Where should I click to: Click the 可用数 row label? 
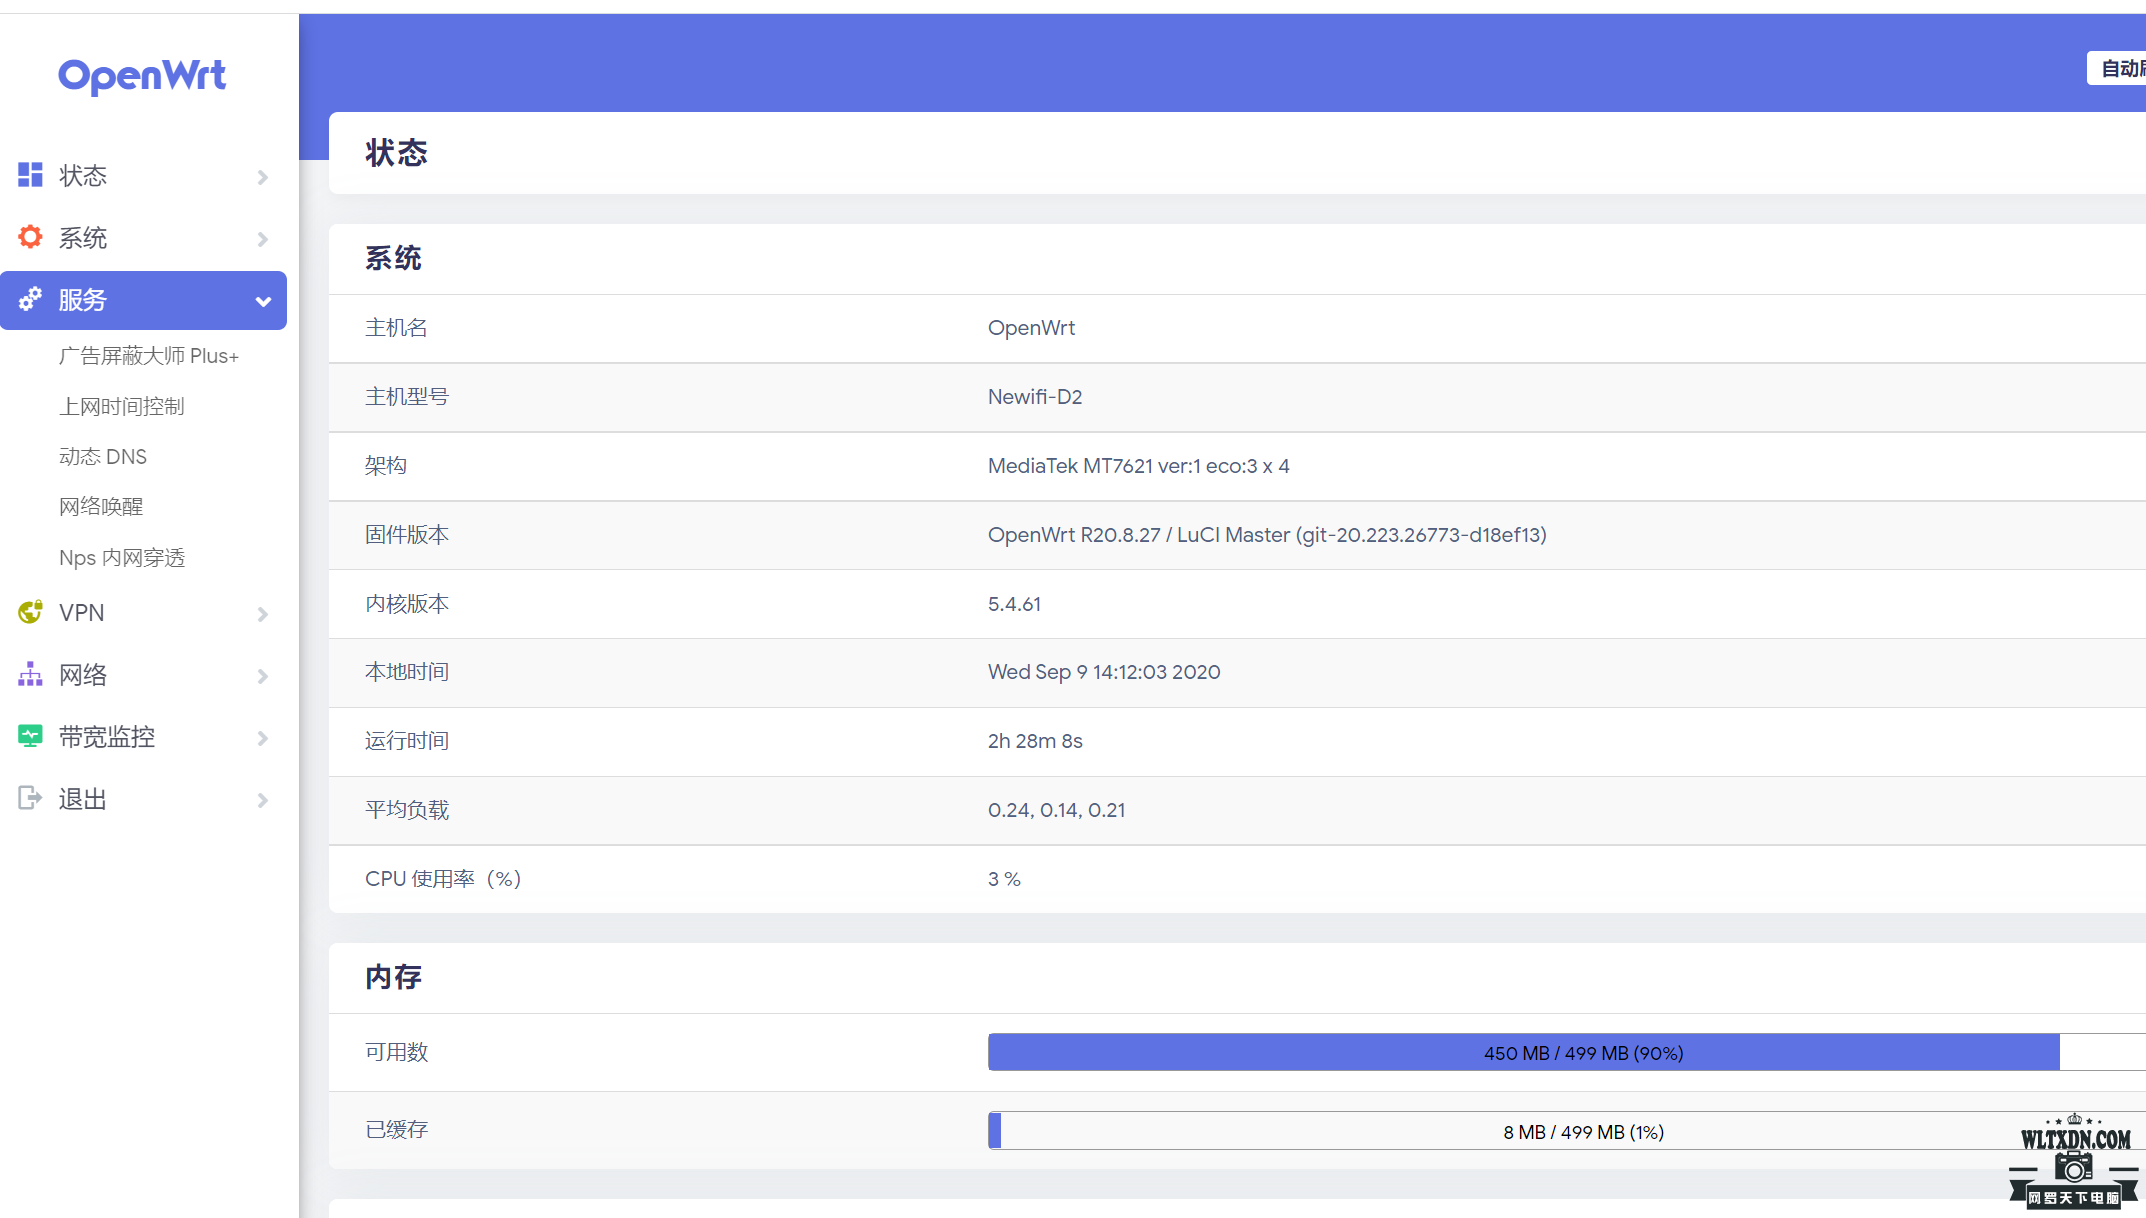(x=396, y=1052)
